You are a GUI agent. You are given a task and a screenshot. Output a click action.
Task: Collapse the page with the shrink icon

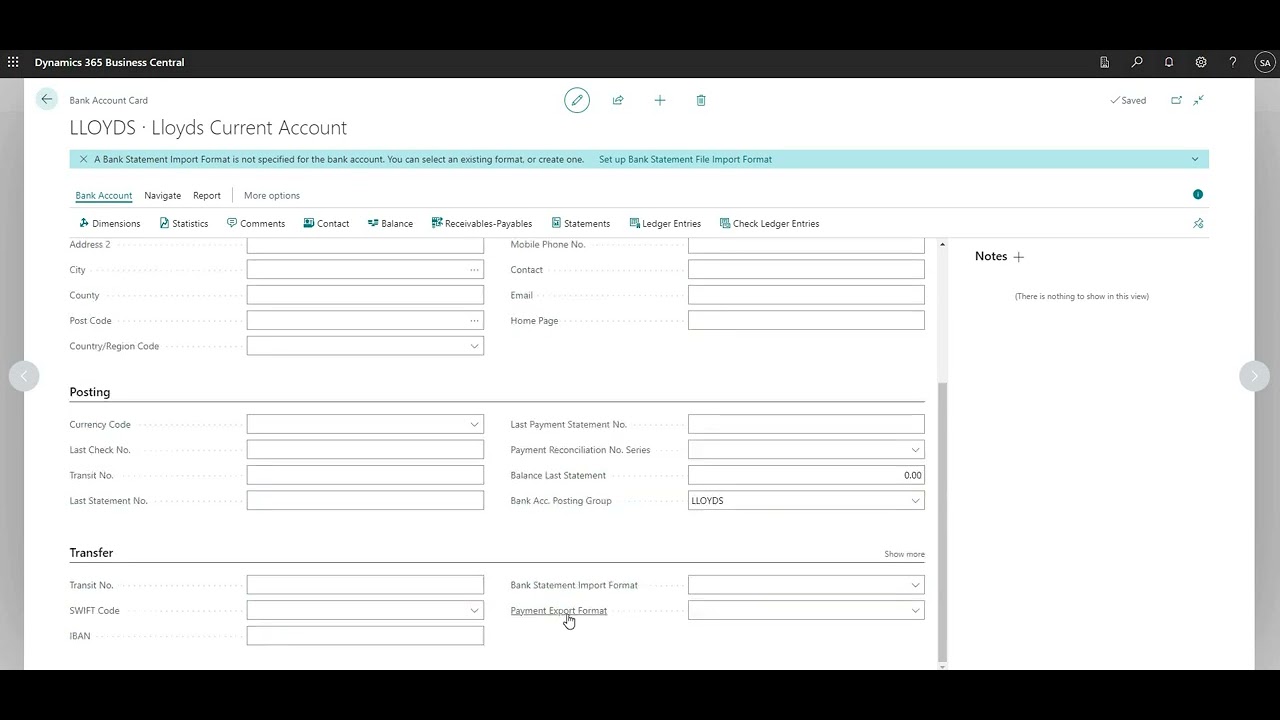1198,100
